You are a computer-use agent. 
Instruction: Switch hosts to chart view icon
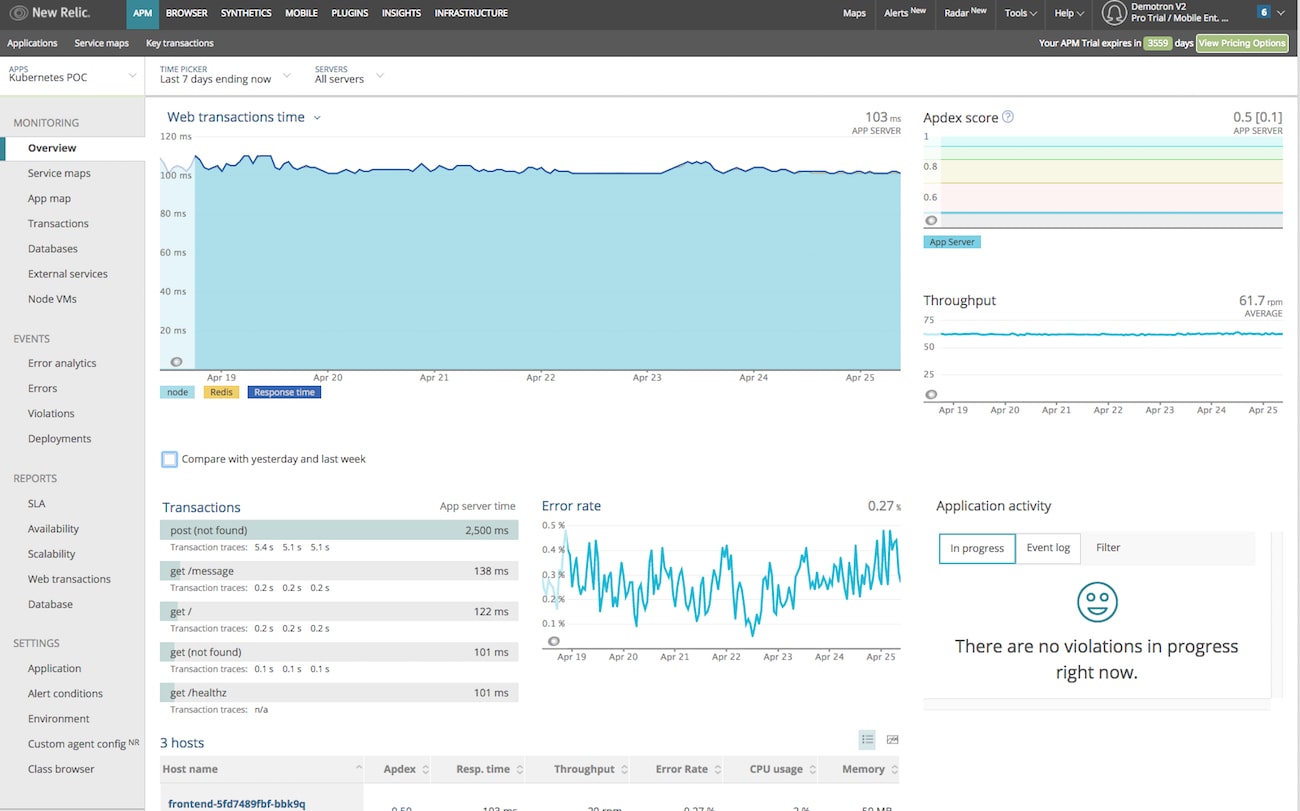[892, 740]
